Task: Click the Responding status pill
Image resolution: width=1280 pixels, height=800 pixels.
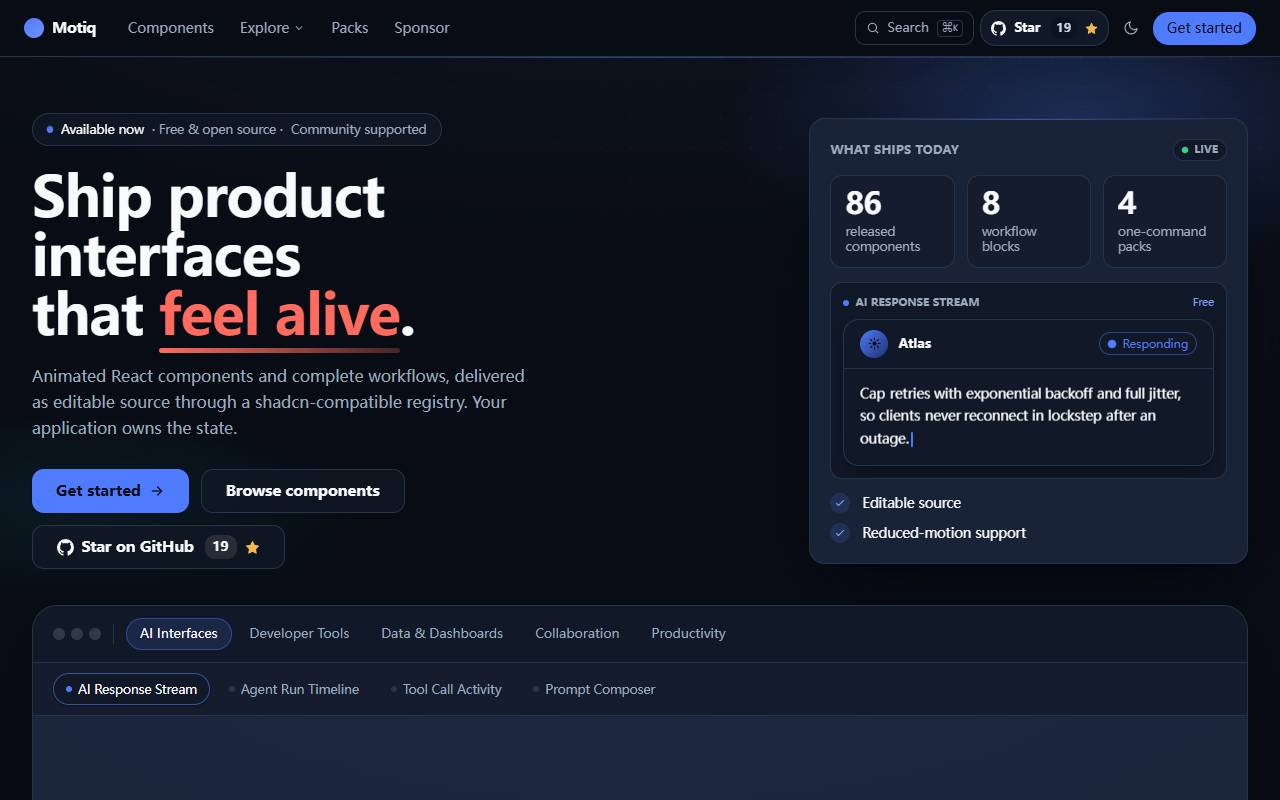Action: tap(1147, 344)
